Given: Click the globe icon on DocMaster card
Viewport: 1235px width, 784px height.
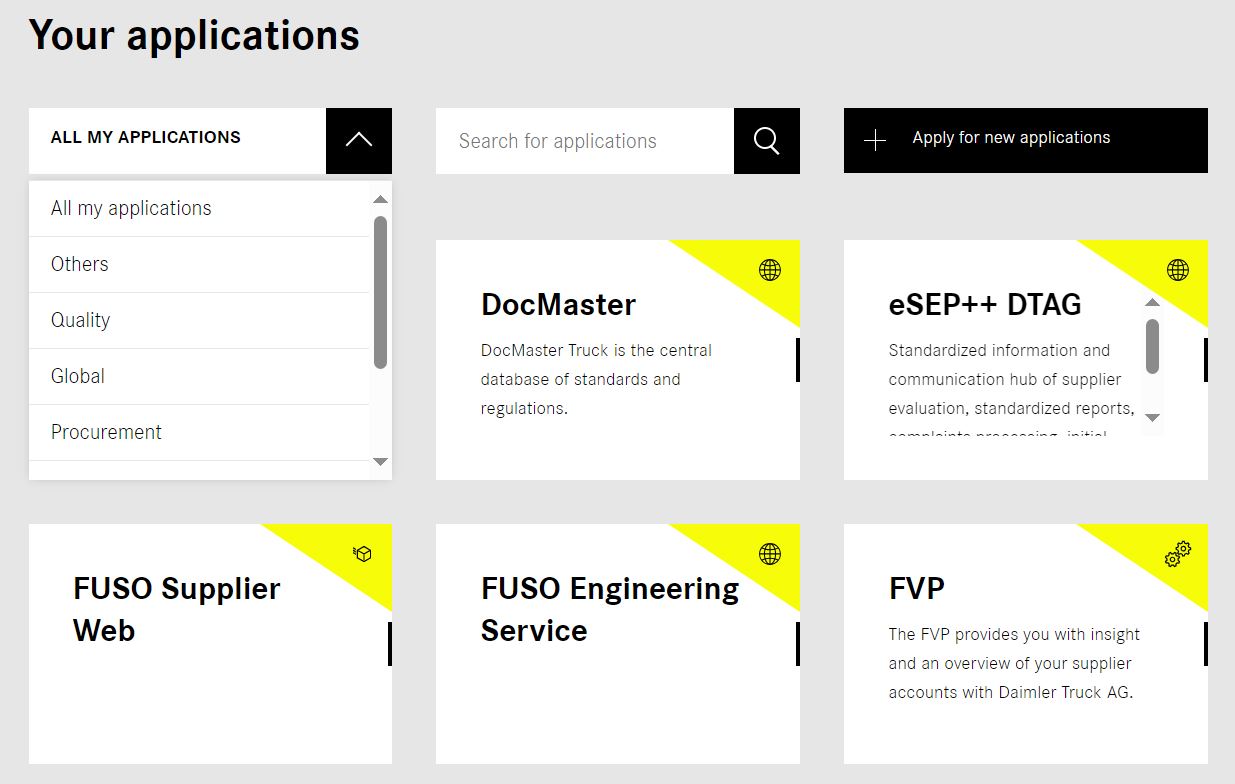Looking at the screenshot, I should point(770,270).
